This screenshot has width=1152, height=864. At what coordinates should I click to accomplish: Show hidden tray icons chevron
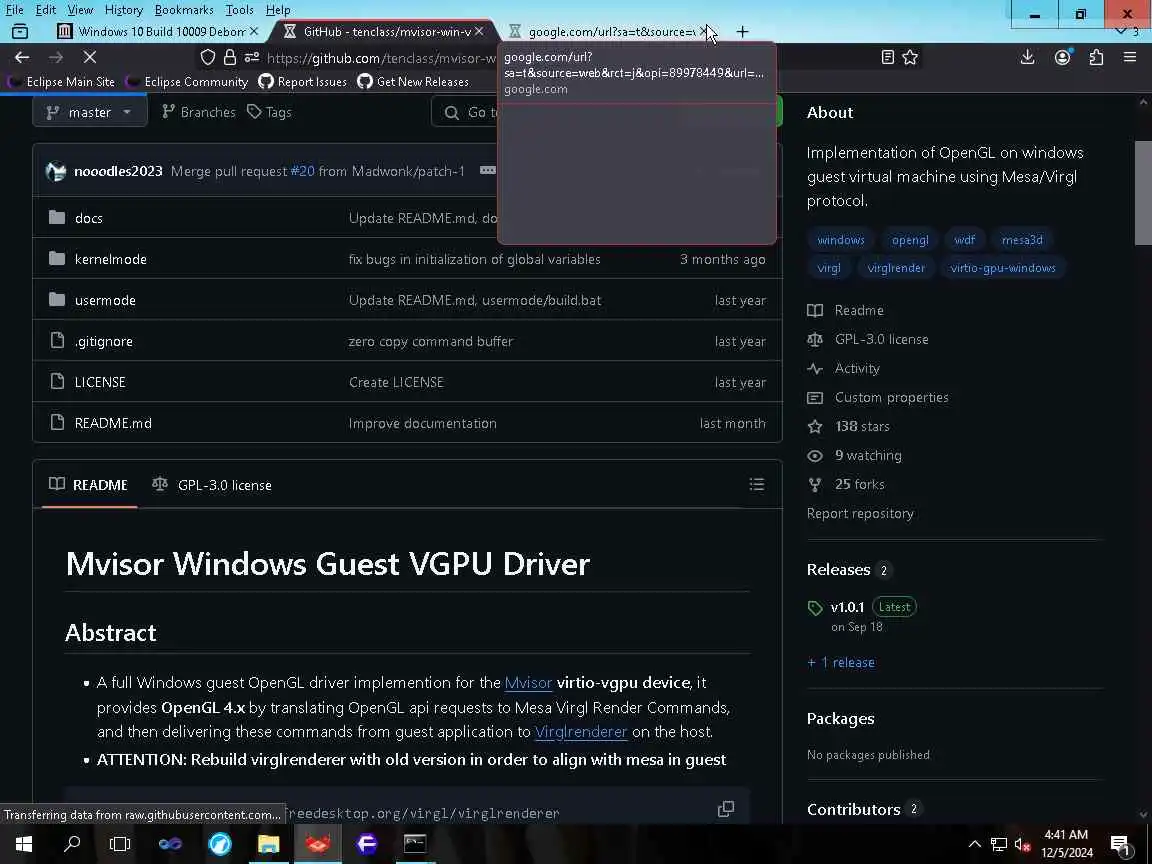click(x=974, y=844)
